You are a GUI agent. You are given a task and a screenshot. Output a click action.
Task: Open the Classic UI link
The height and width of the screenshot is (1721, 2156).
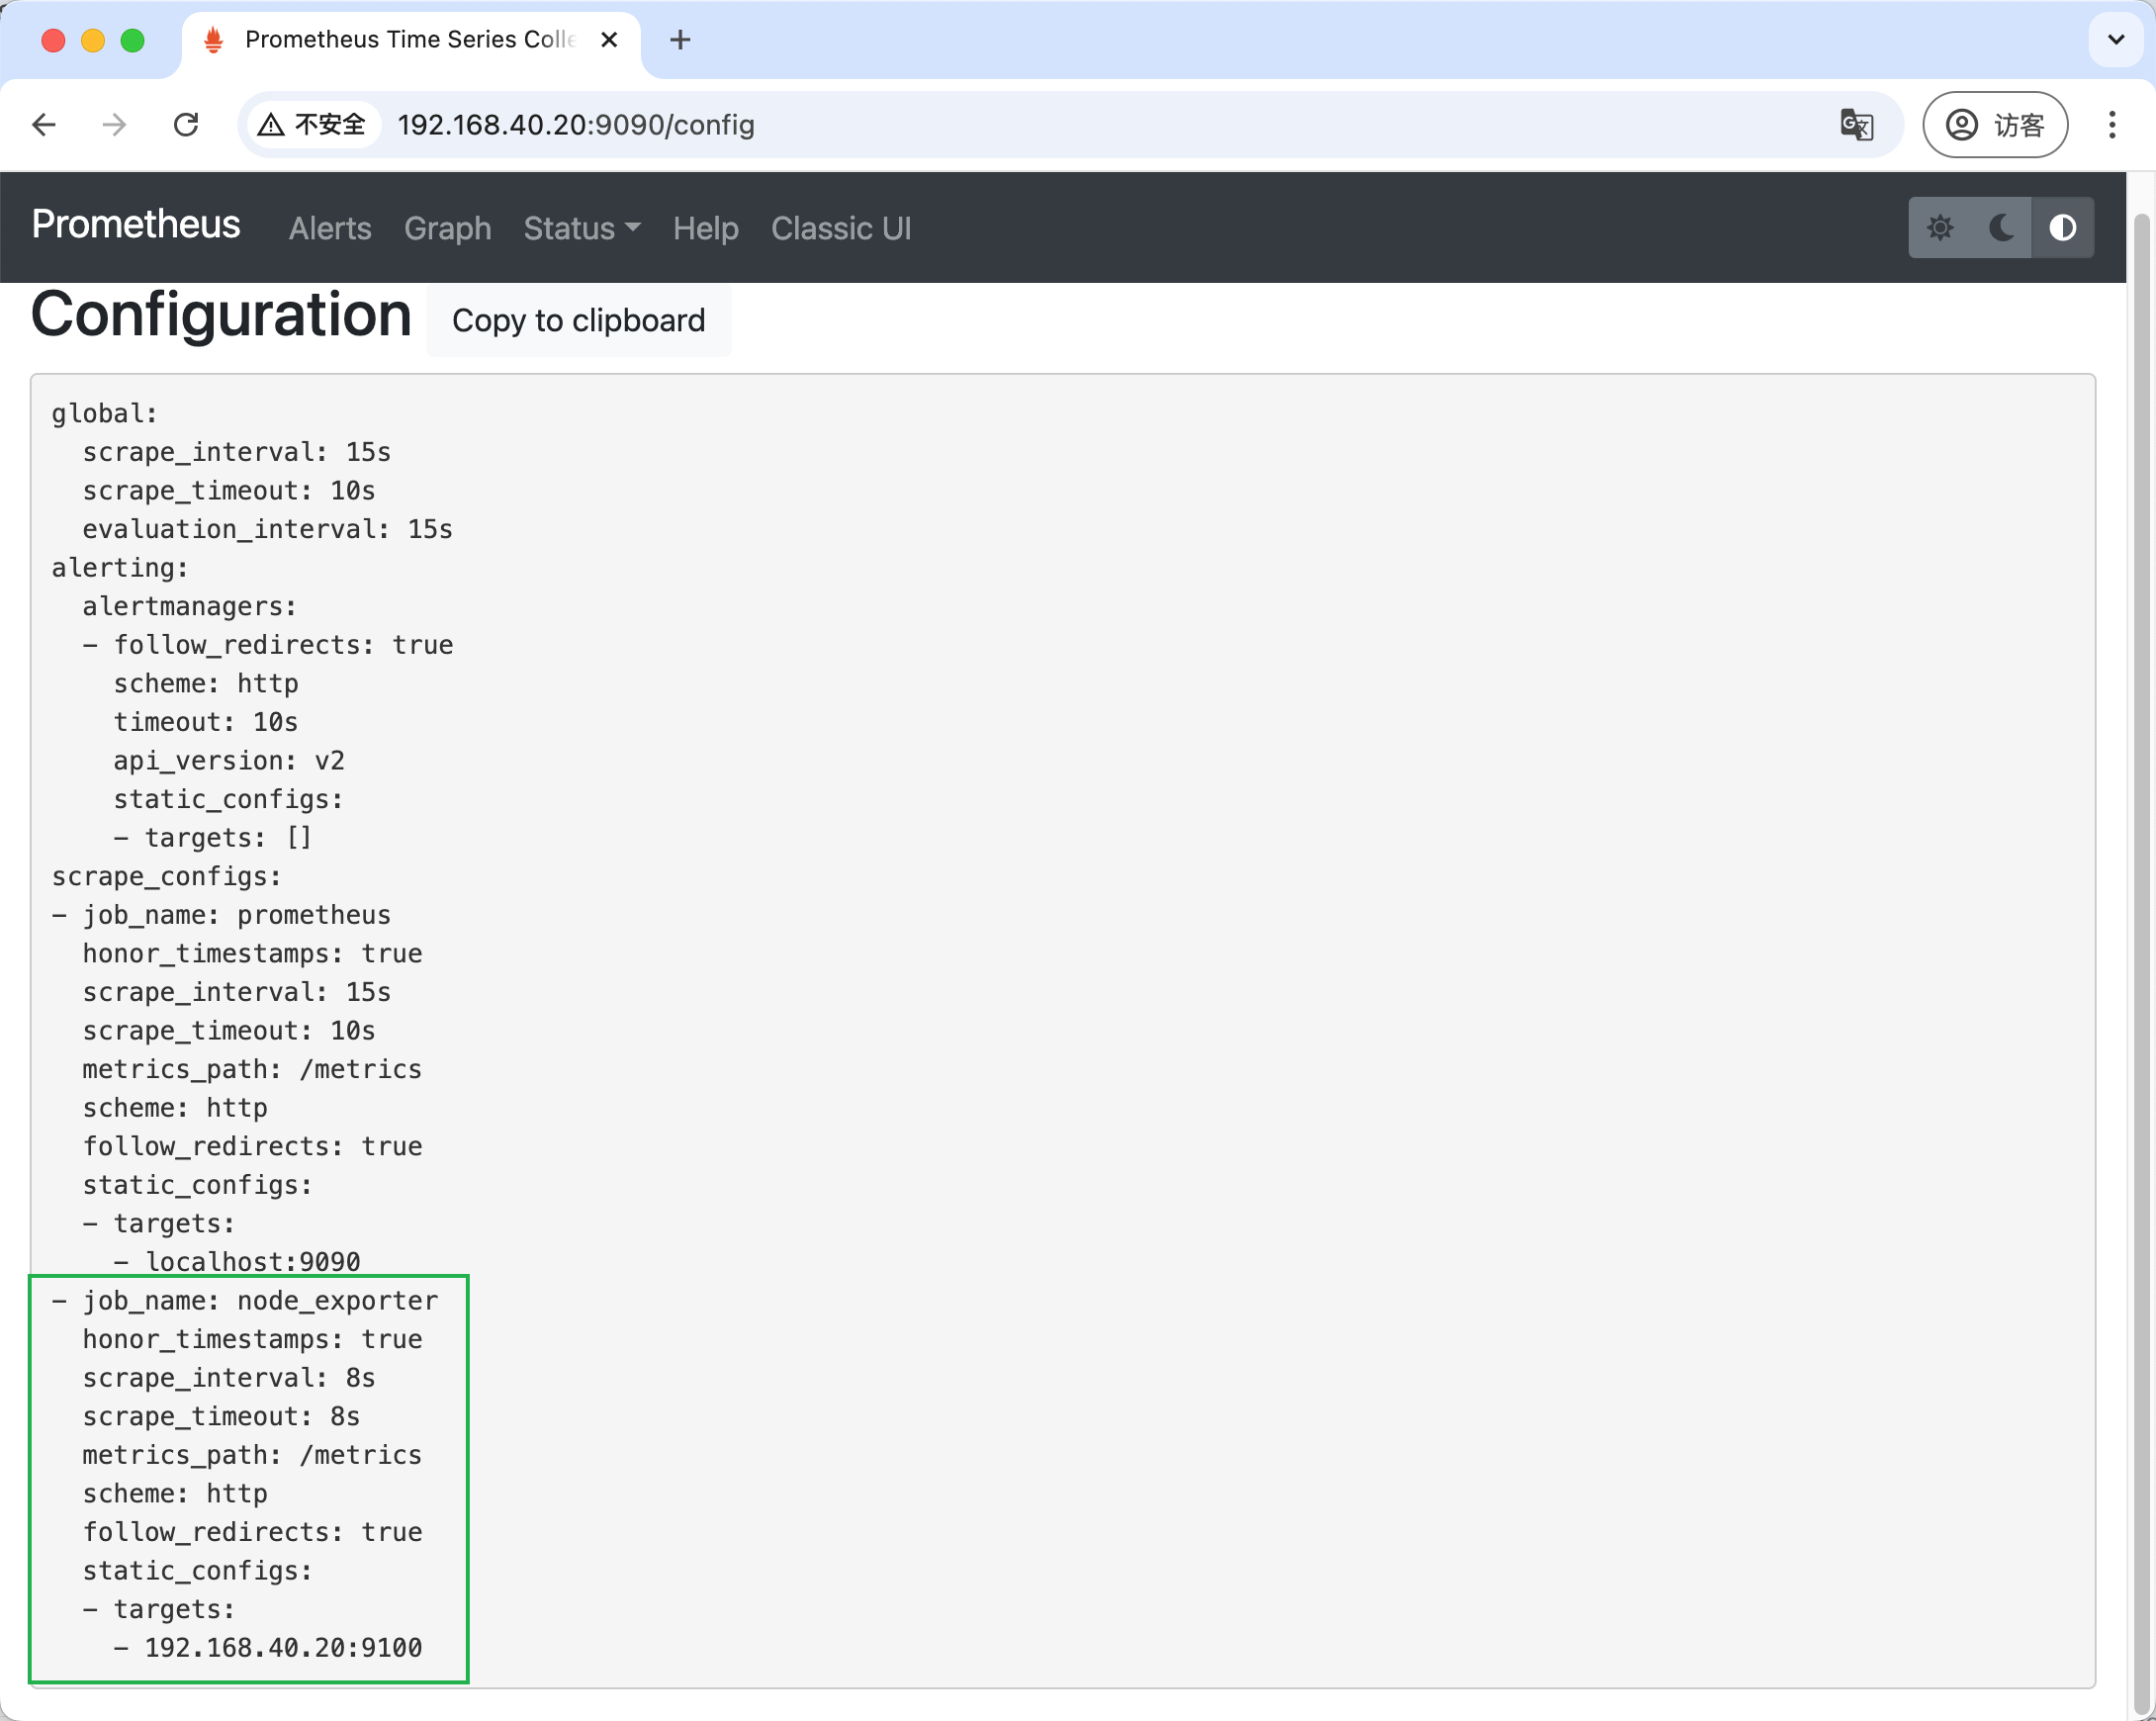click(840, 229)
